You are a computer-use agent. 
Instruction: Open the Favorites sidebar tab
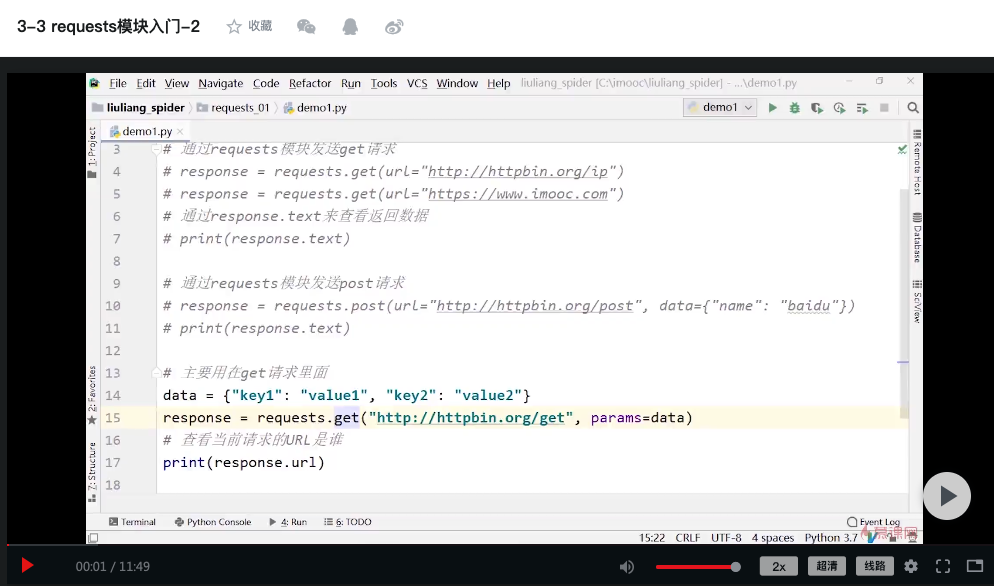point(92,393)
